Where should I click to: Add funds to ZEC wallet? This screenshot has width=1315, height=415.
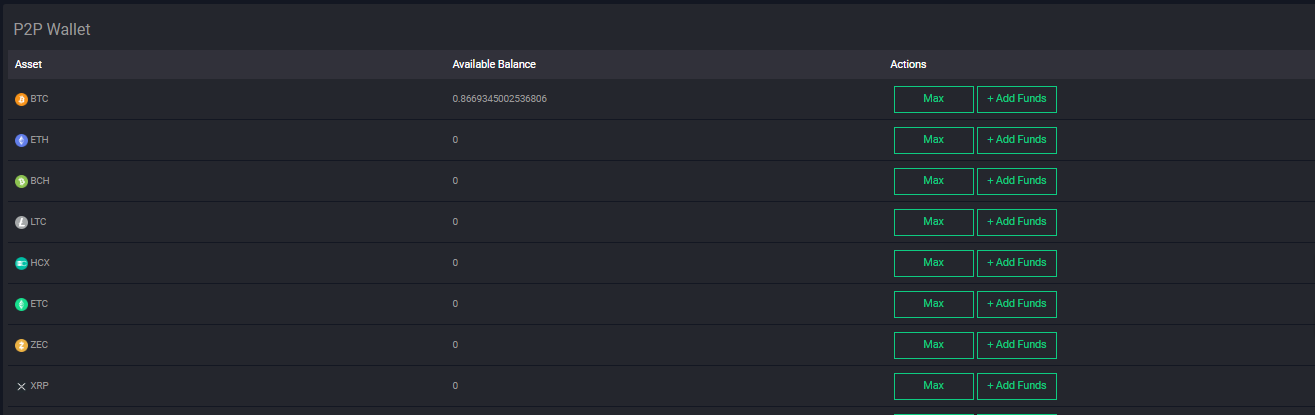(x=1016, y=345)
